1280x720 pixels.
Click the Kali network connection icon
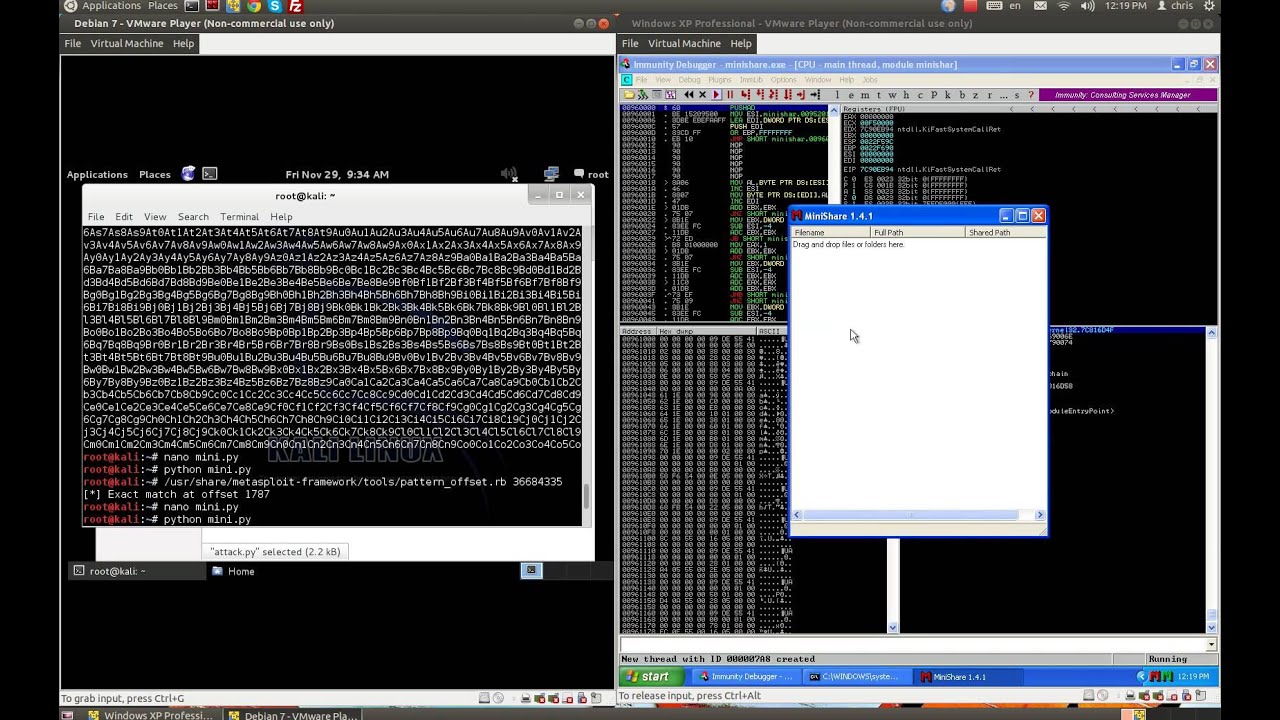tap(551, 174)
